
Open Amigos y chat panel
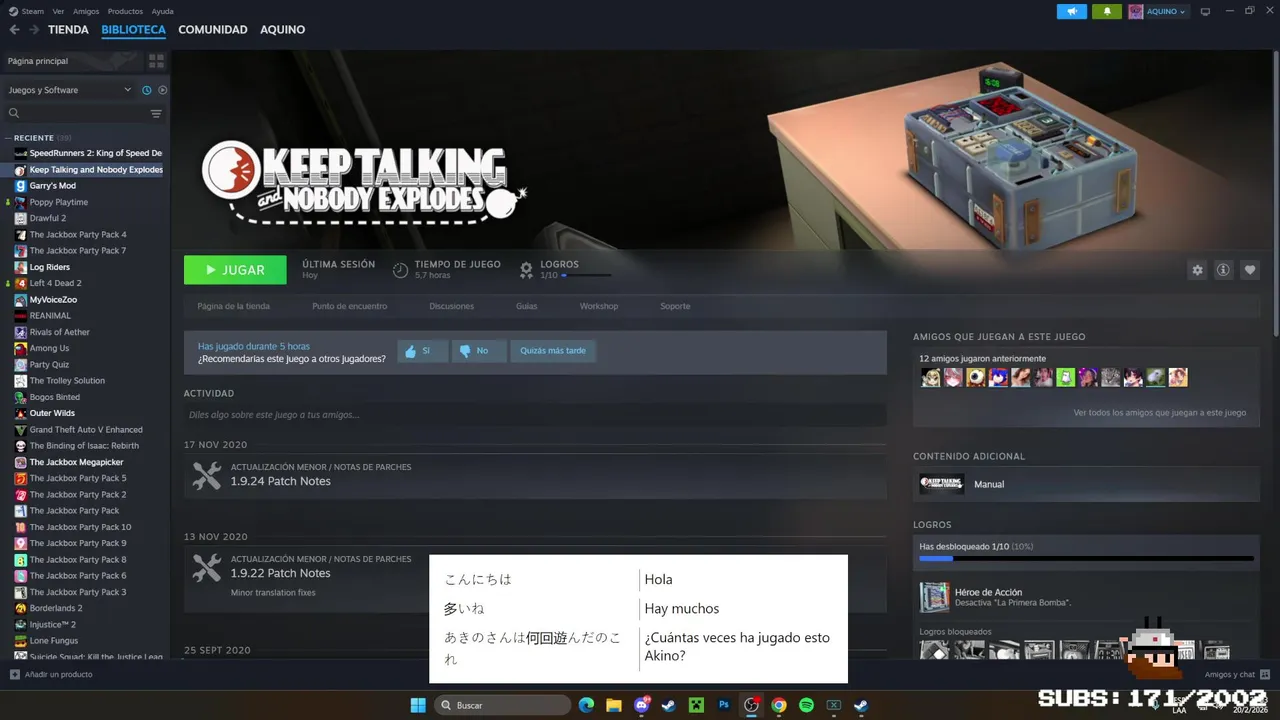tap(1237, 674)
